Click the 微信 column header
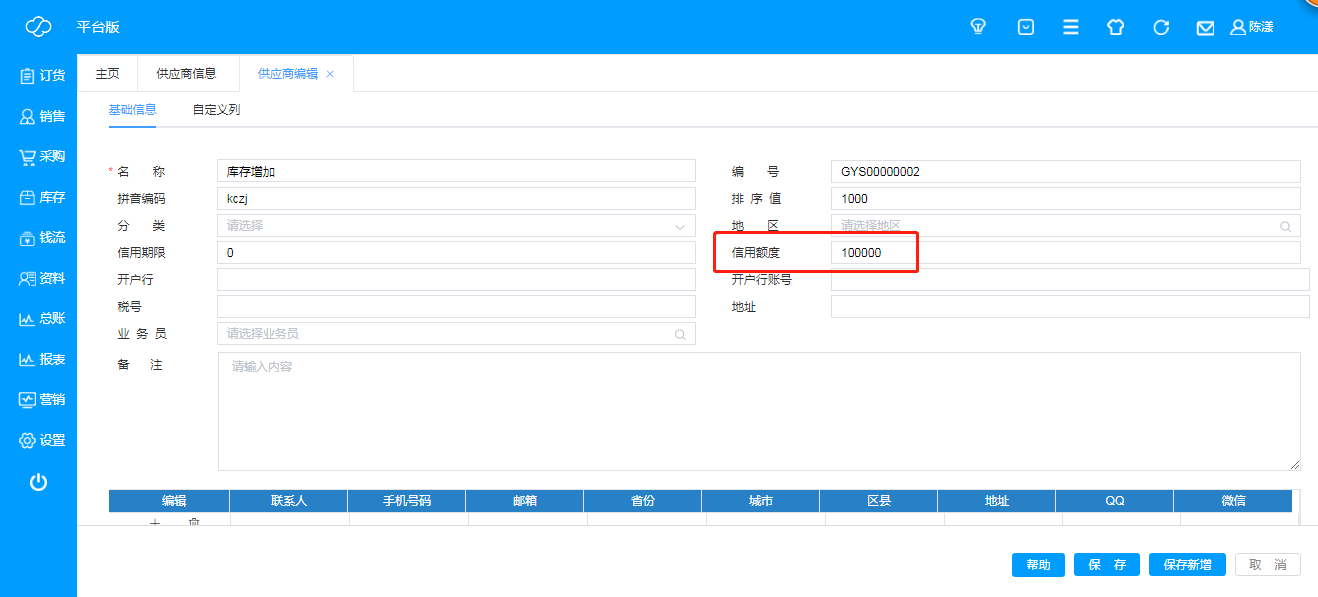The width and height of the screenshot is (1318, 597). [x=1233, y=500]
